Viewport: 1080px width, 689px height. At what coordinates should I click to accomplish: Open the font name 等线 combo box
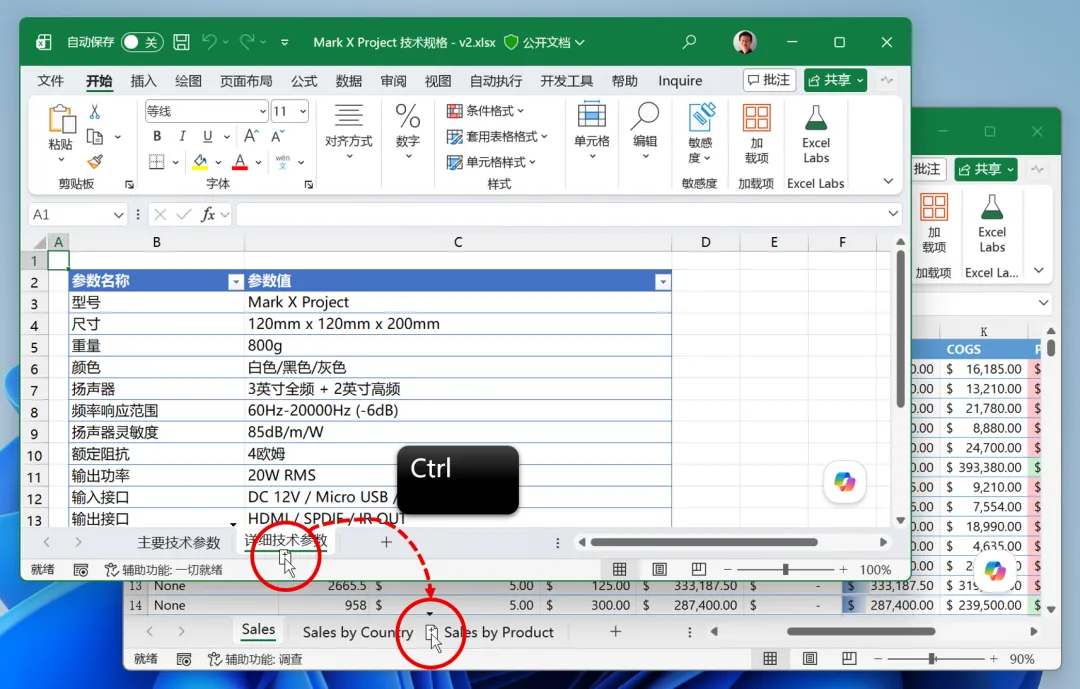(x=206, y=111)
